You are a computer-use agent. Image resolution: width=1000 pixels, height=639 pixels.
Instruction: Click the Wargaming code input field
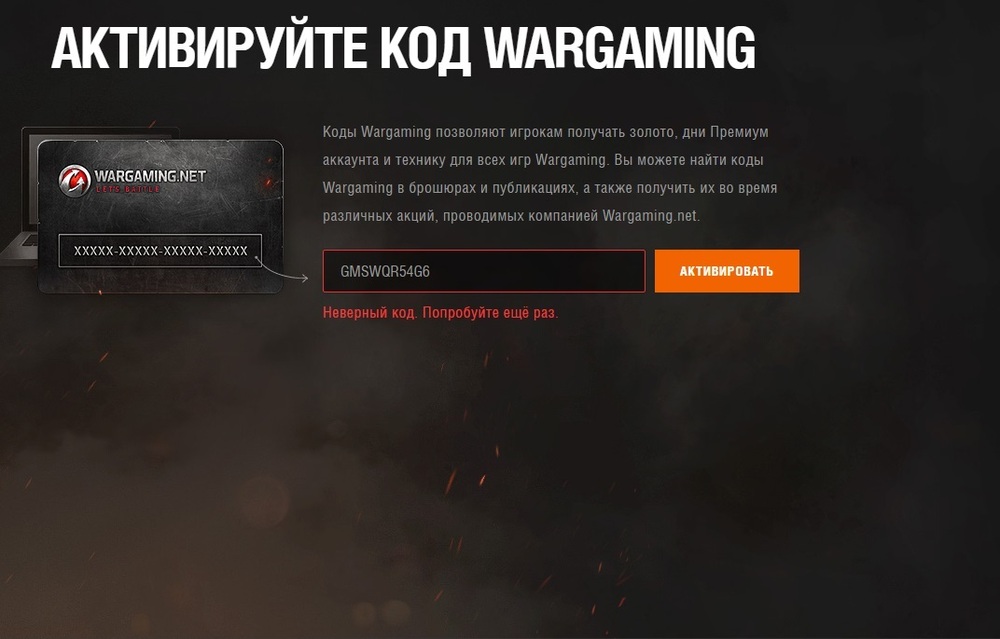[x=484, y=271]
